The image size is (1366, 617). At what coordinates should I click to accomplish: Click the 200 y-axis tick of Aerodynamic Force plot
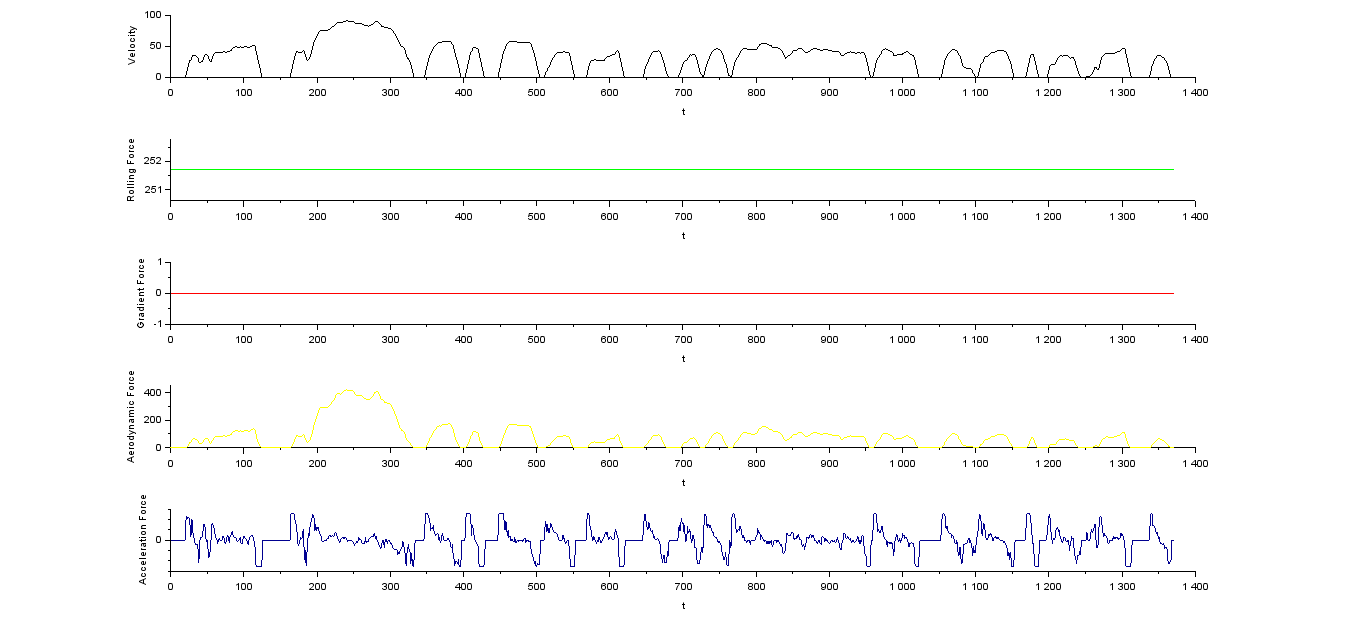[x=153, y=420]
